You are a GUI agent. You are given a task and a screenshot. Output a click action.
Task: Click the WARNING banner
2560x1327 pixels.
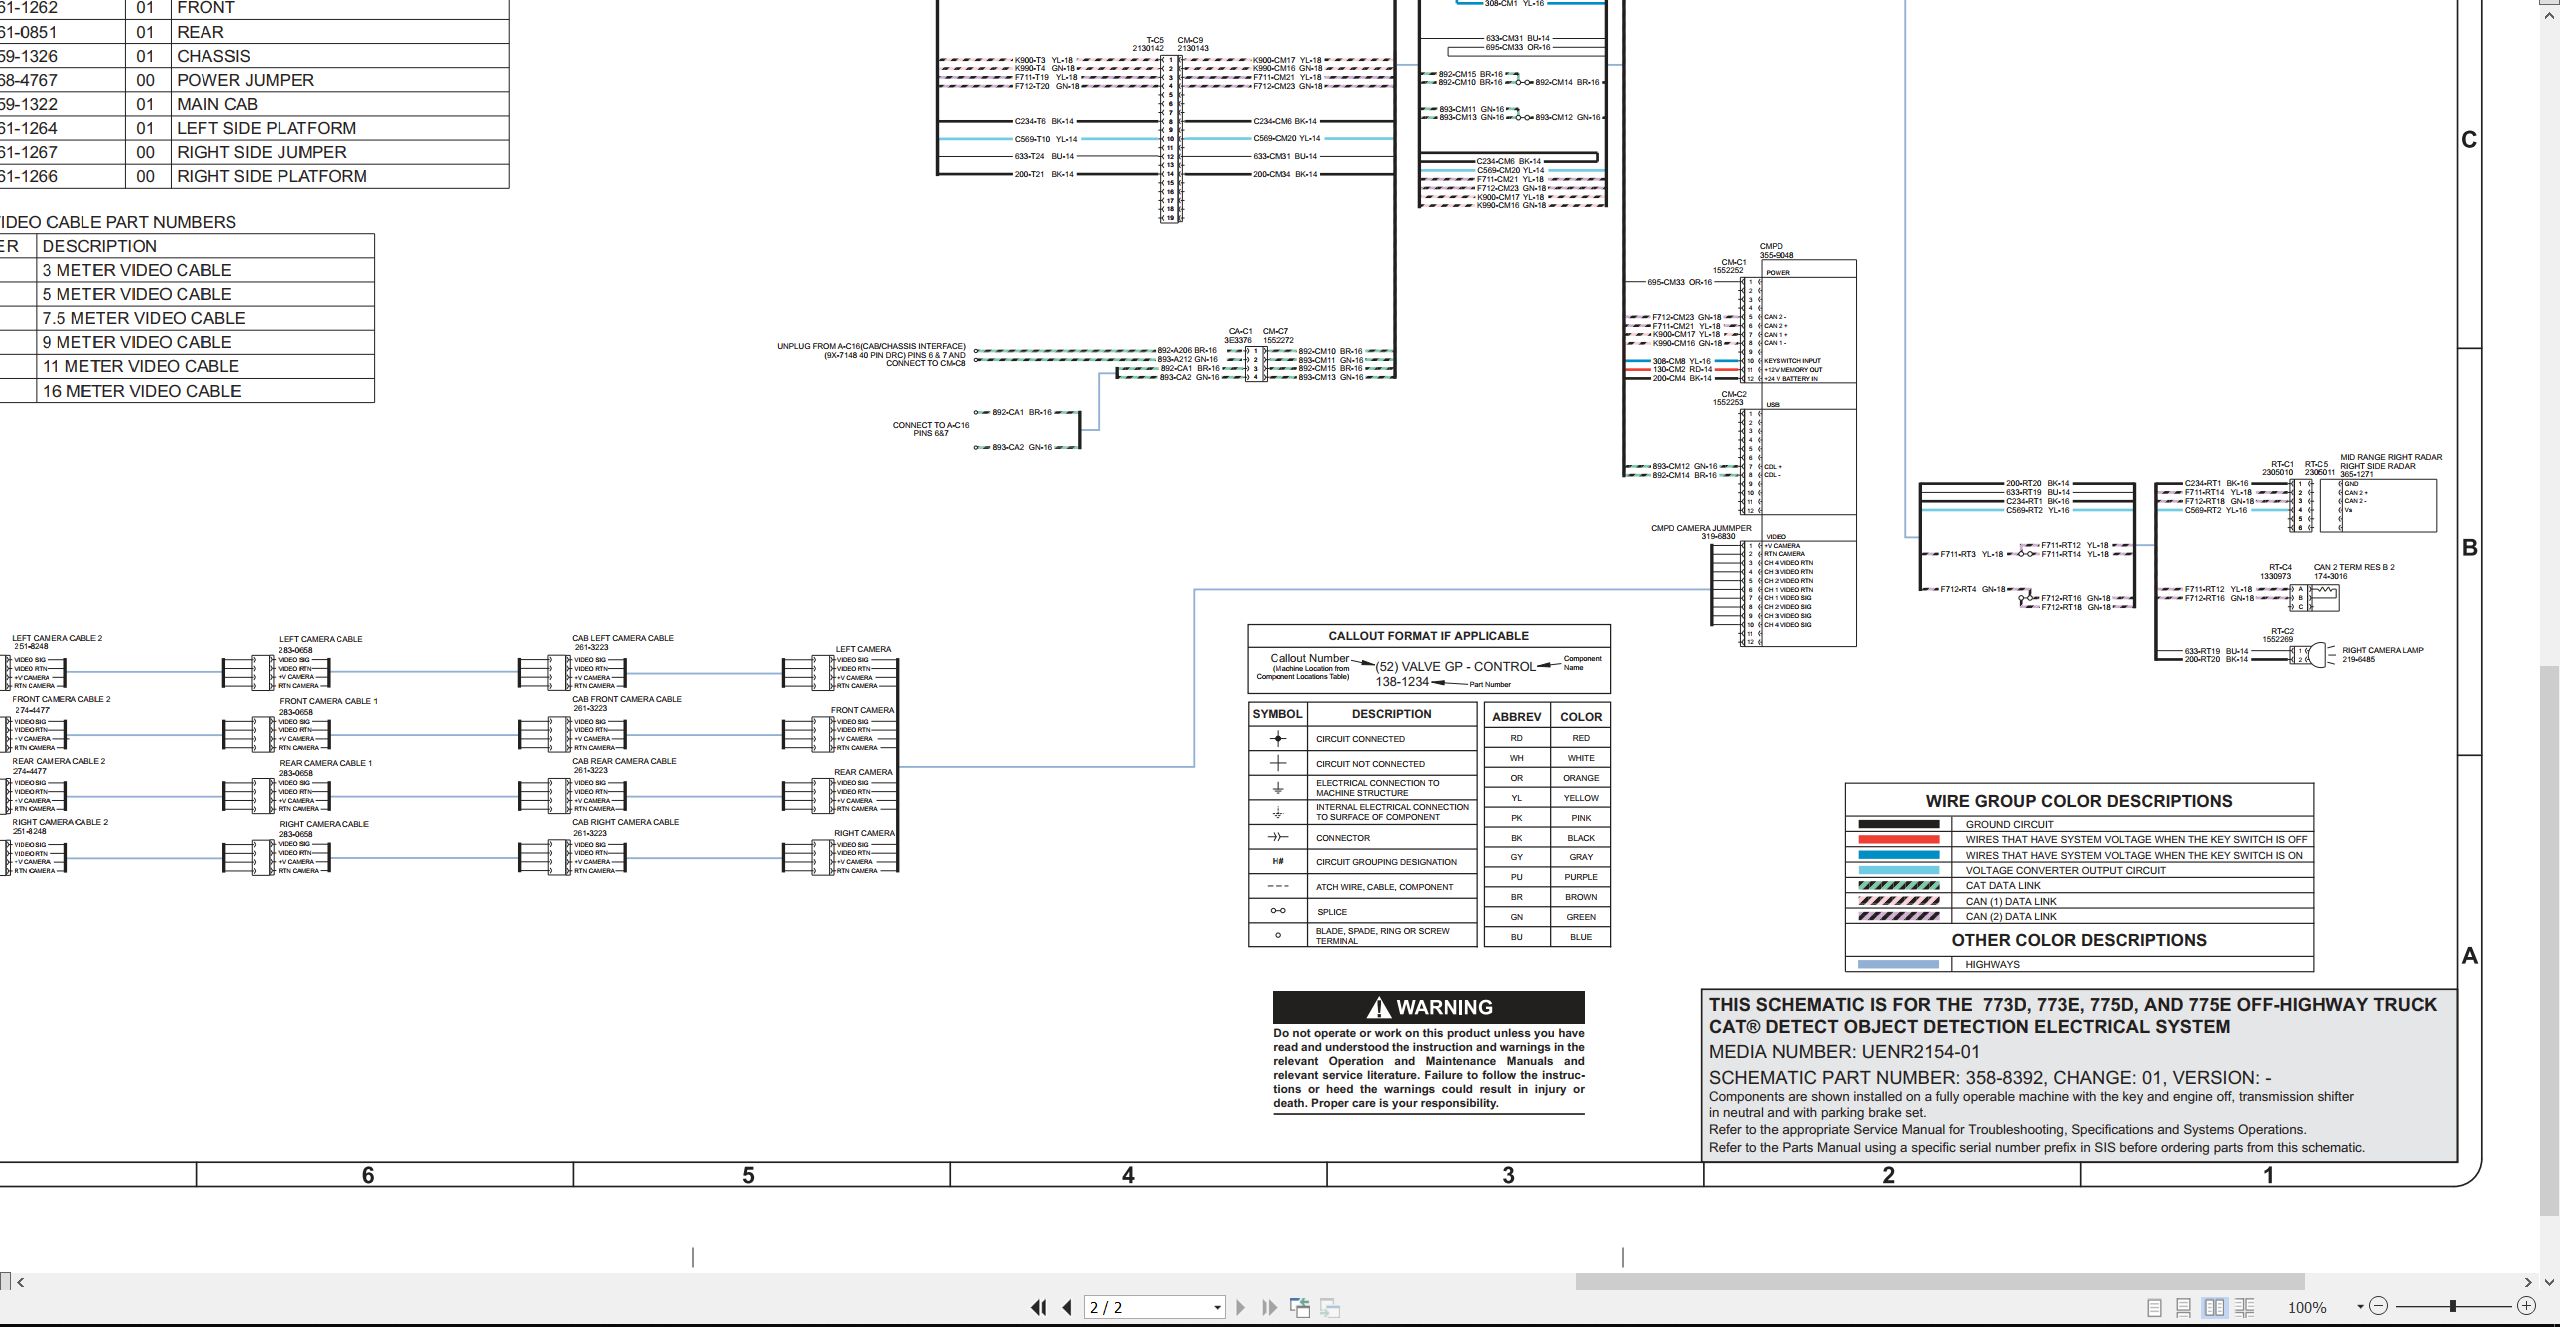(x=1428, y=1007)
